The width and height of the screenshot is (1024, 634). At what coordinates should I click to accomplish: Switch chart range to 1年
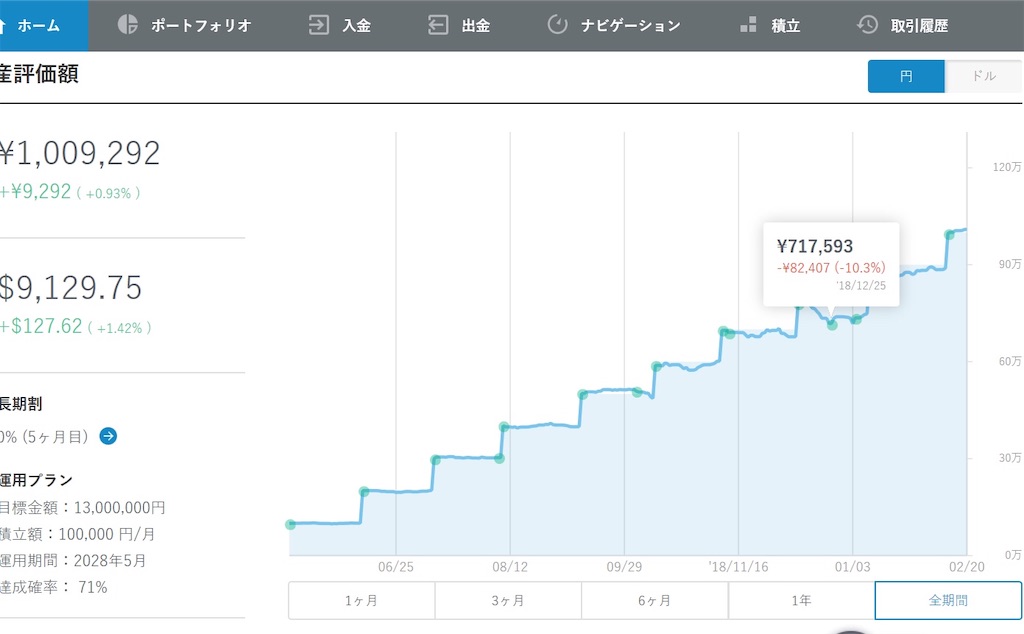801,600
